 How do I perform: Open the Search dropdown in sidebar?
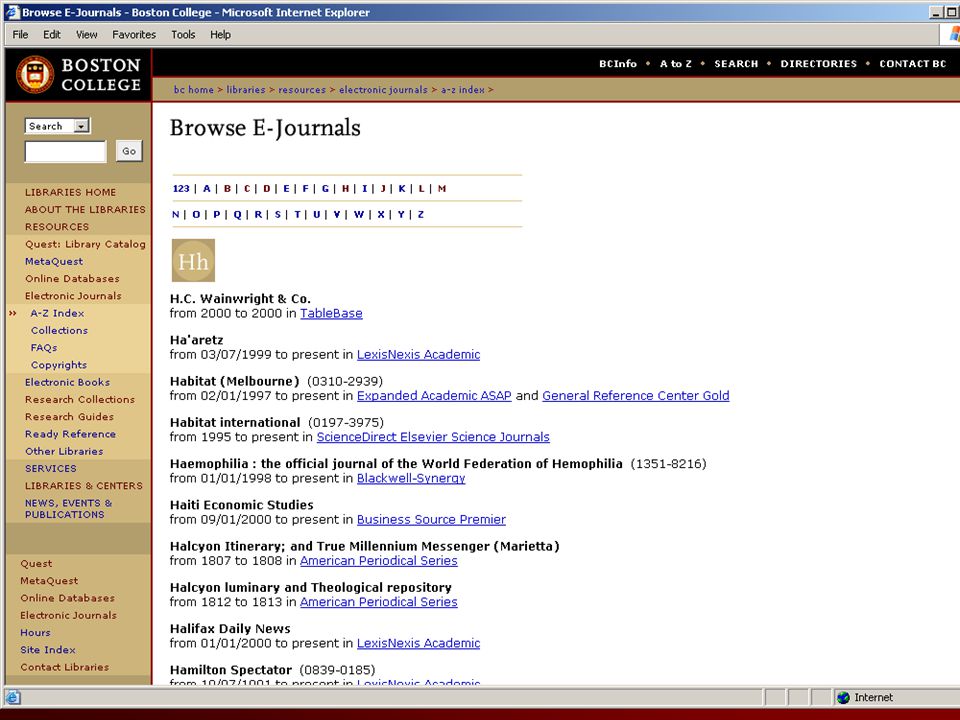pos(58,126)
